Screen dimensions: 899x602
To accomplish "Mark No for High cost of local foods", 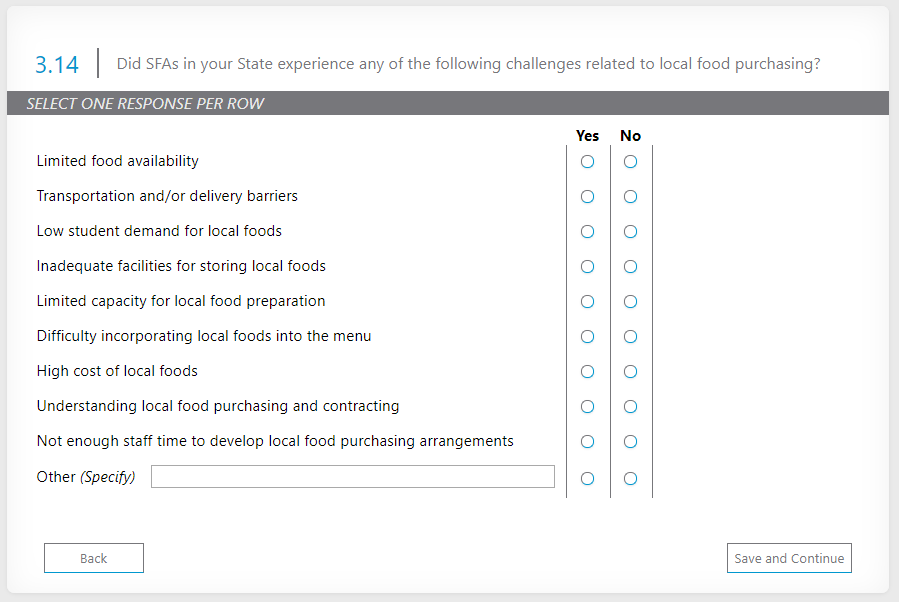I will [630, 372].
